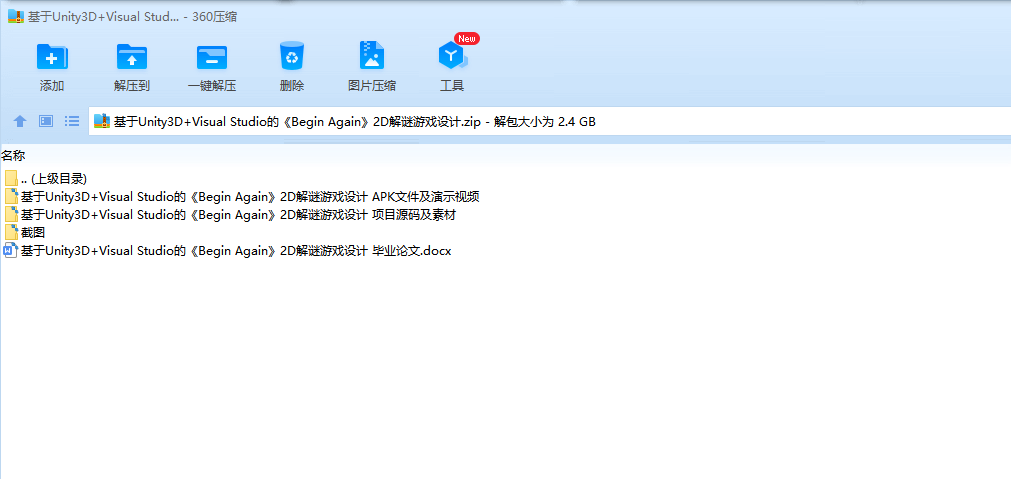The height and width of the screenshot is (479, 1011).
Task: Go up one level with arrow icon
Action: [x=20, y=121]
